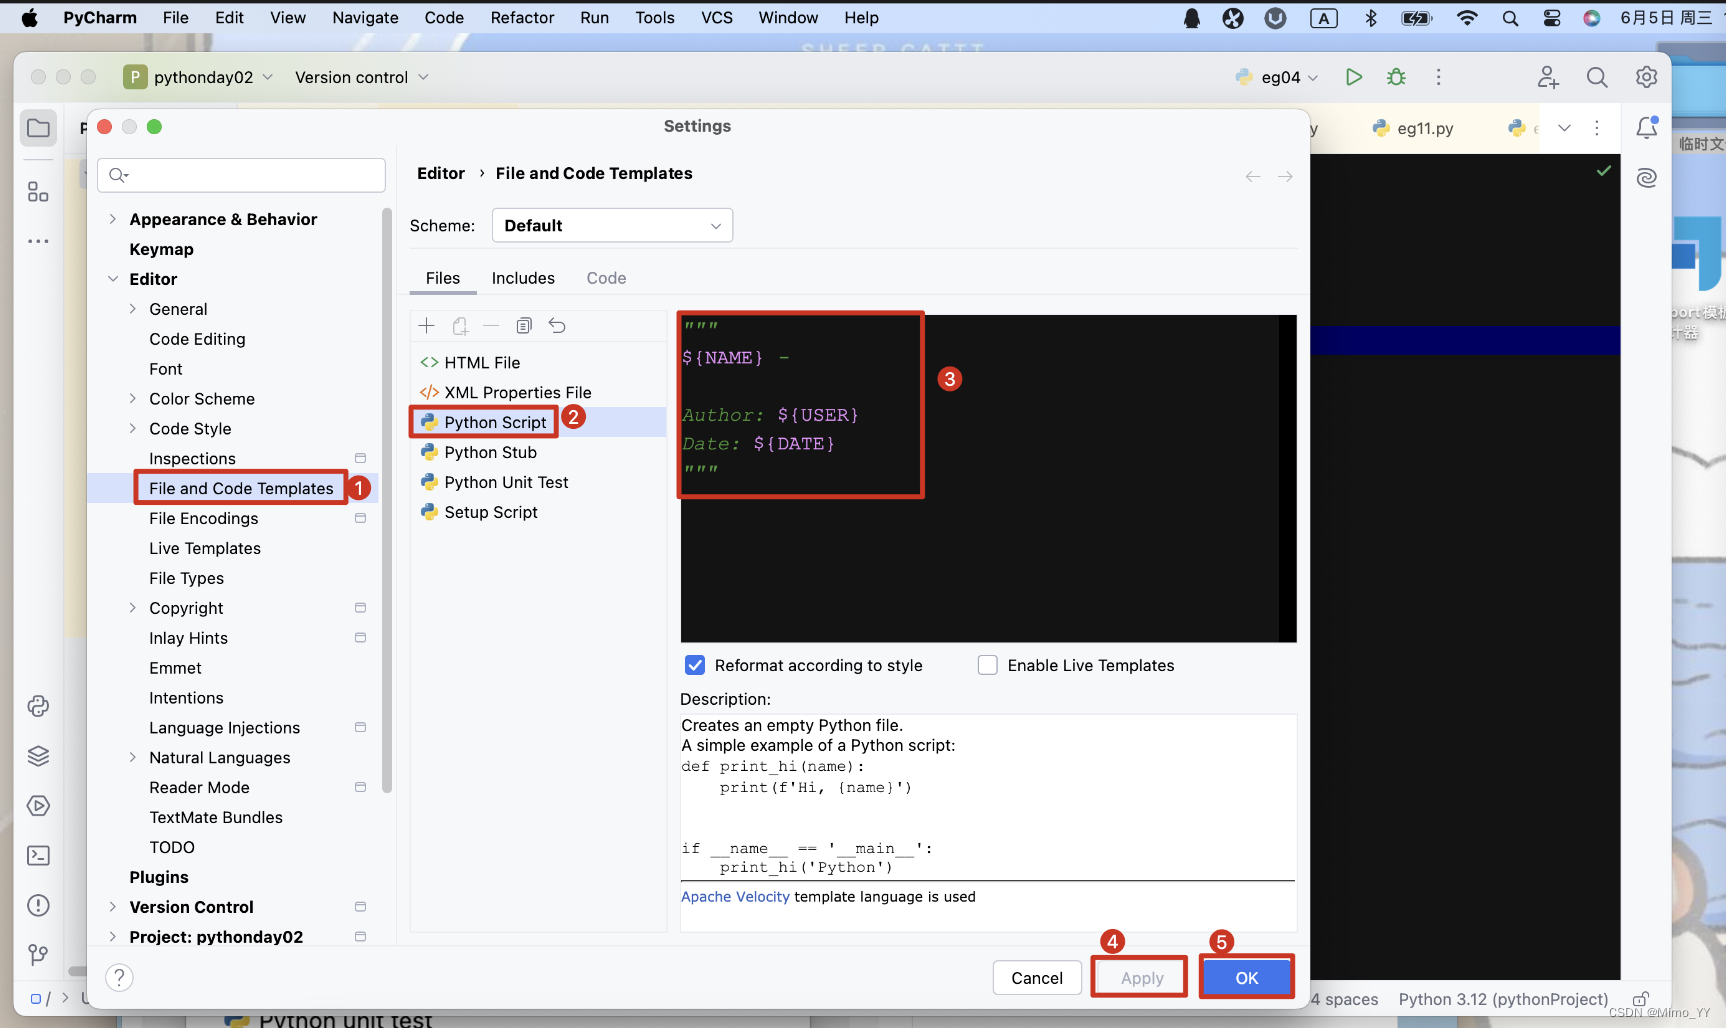Open the Version control dropdown
Image resolution: width=1726 pixels, height=1028 pixels.
(362, 77)
